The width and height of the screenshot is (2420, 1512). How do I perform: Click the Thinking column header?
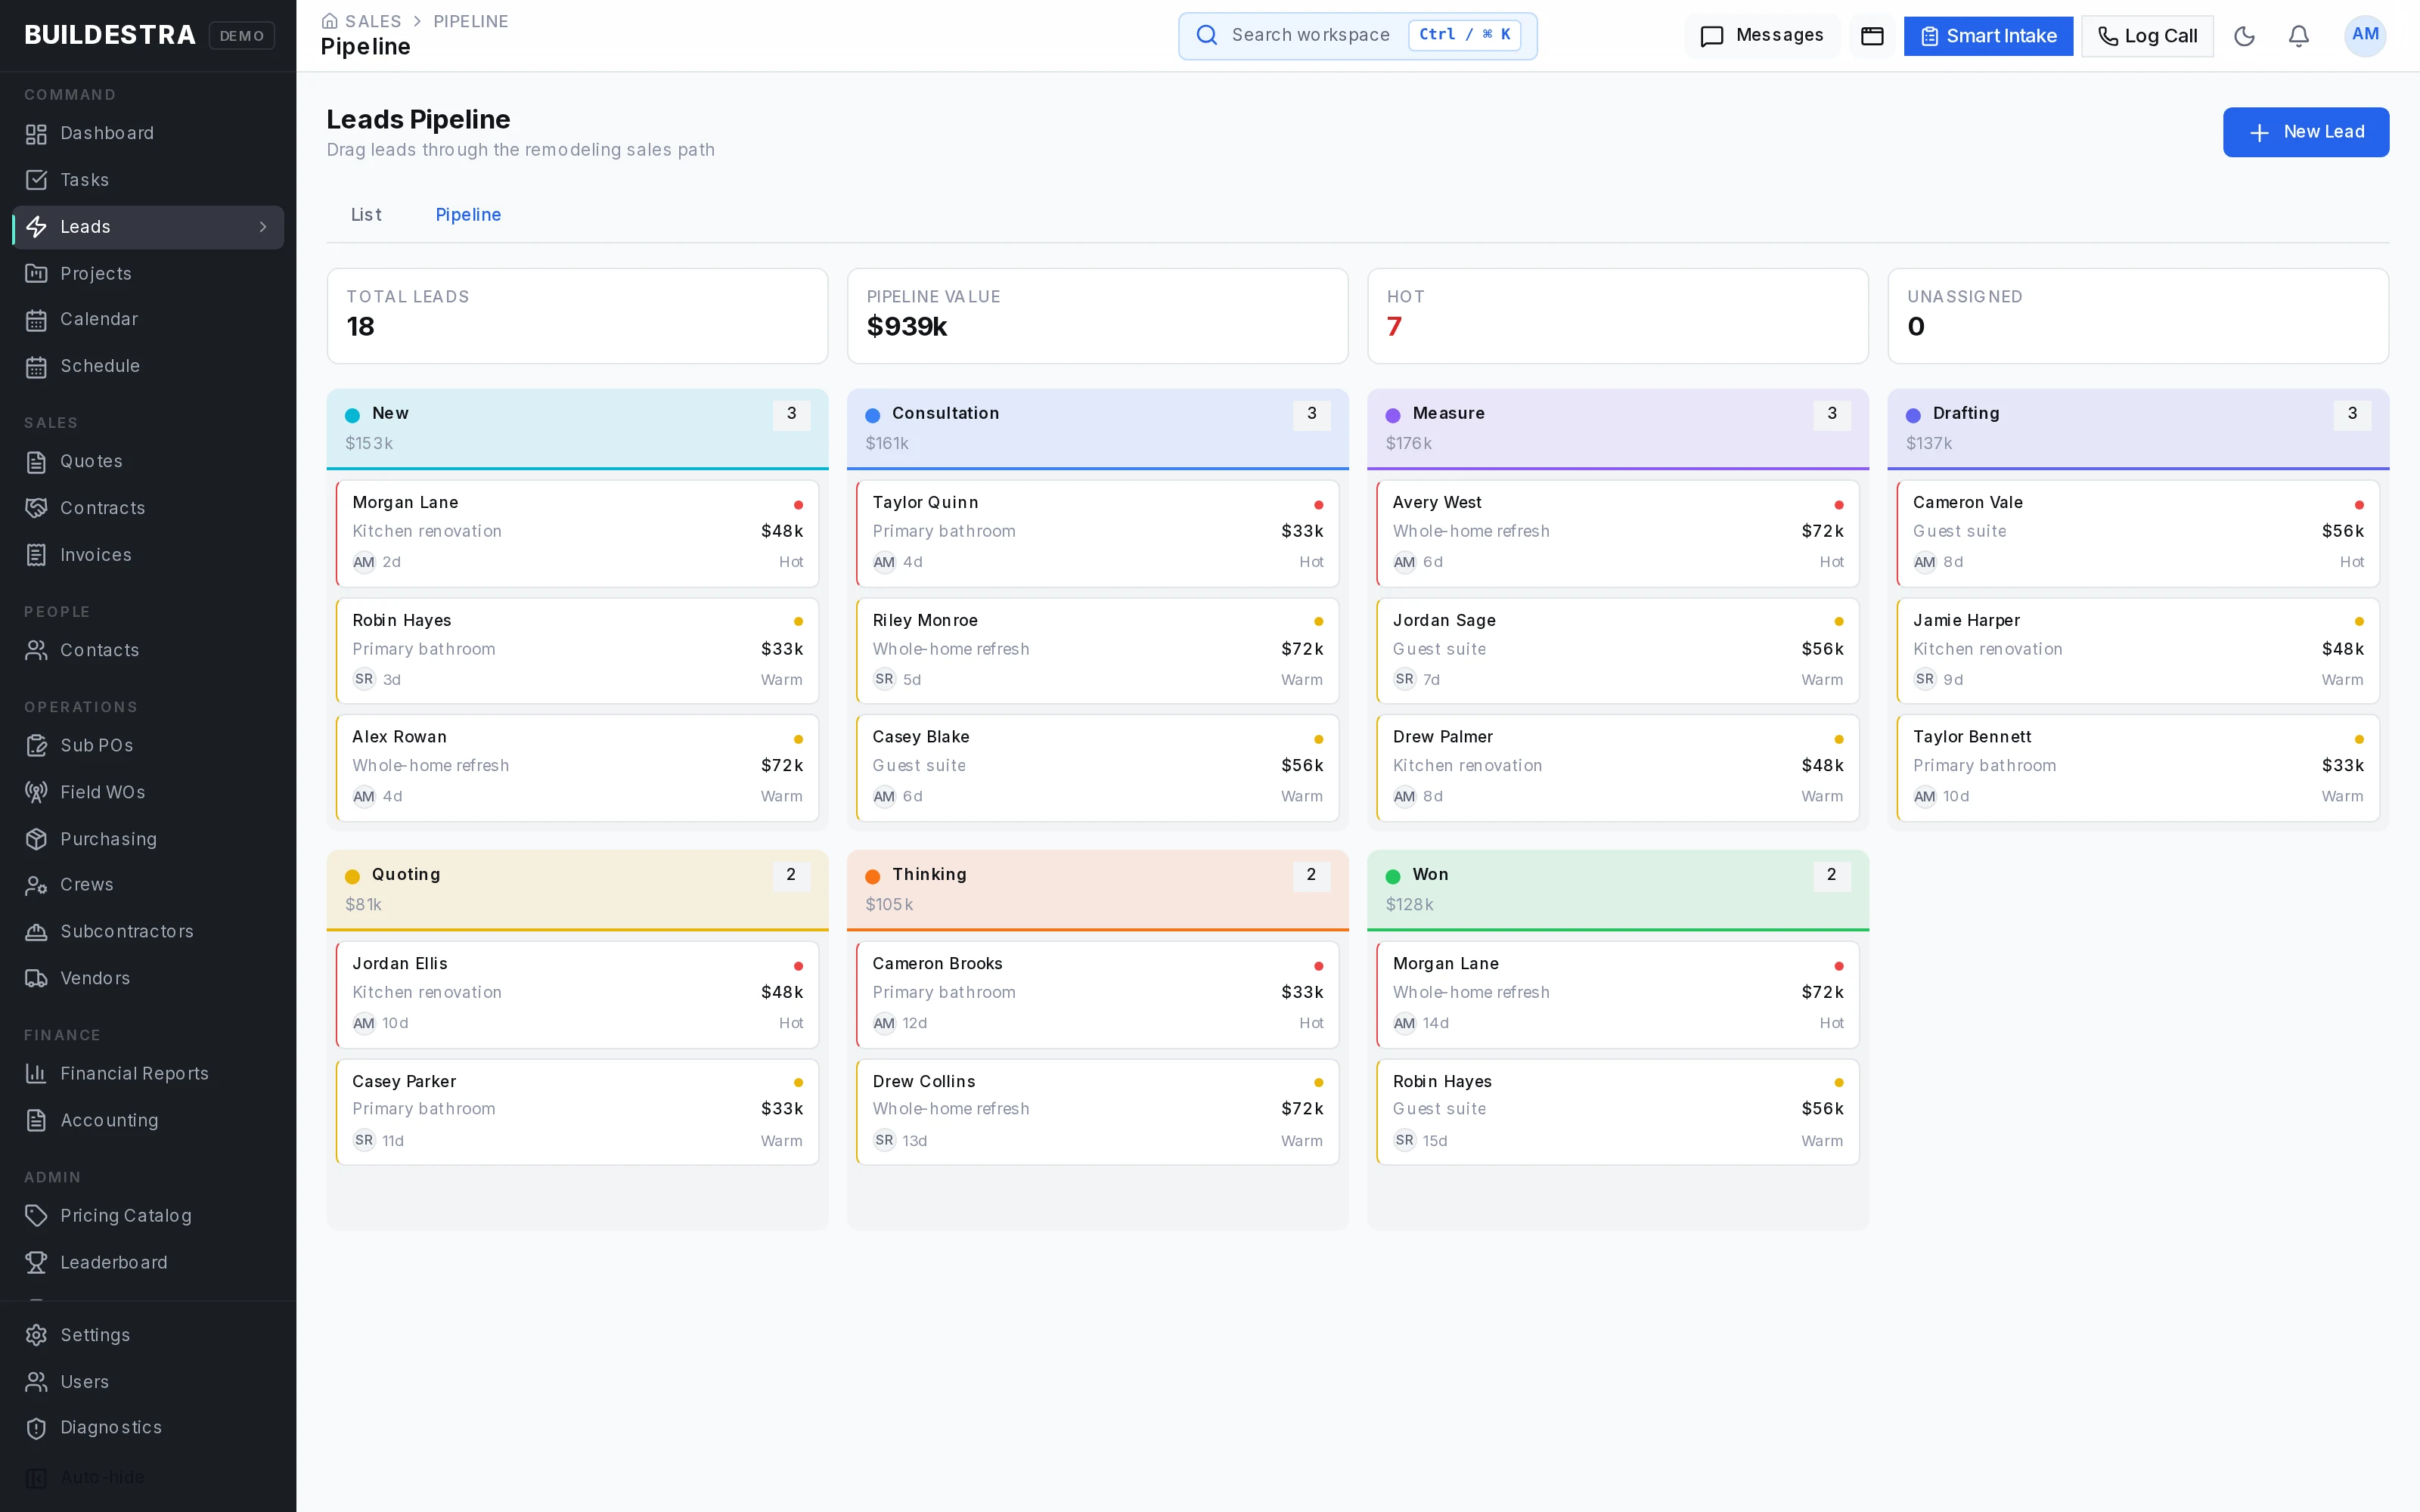coord(1097,890)
